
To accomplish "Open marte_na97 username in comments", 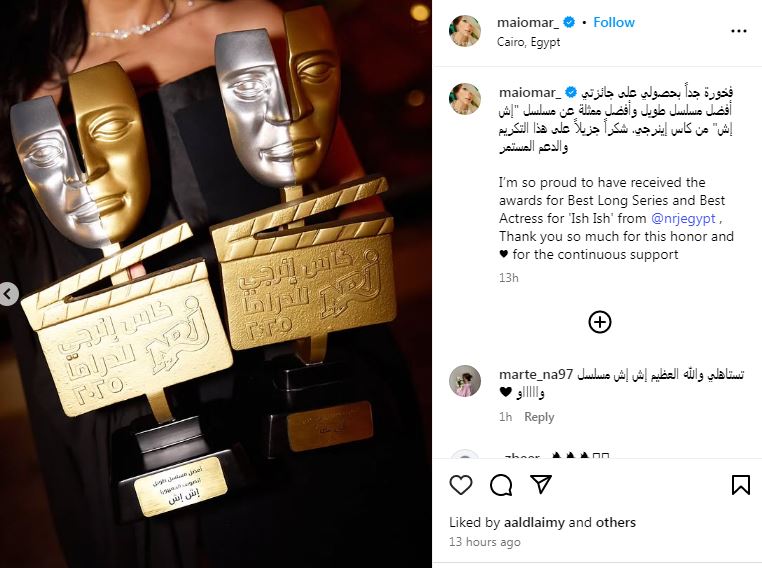I will coord(536,375).
